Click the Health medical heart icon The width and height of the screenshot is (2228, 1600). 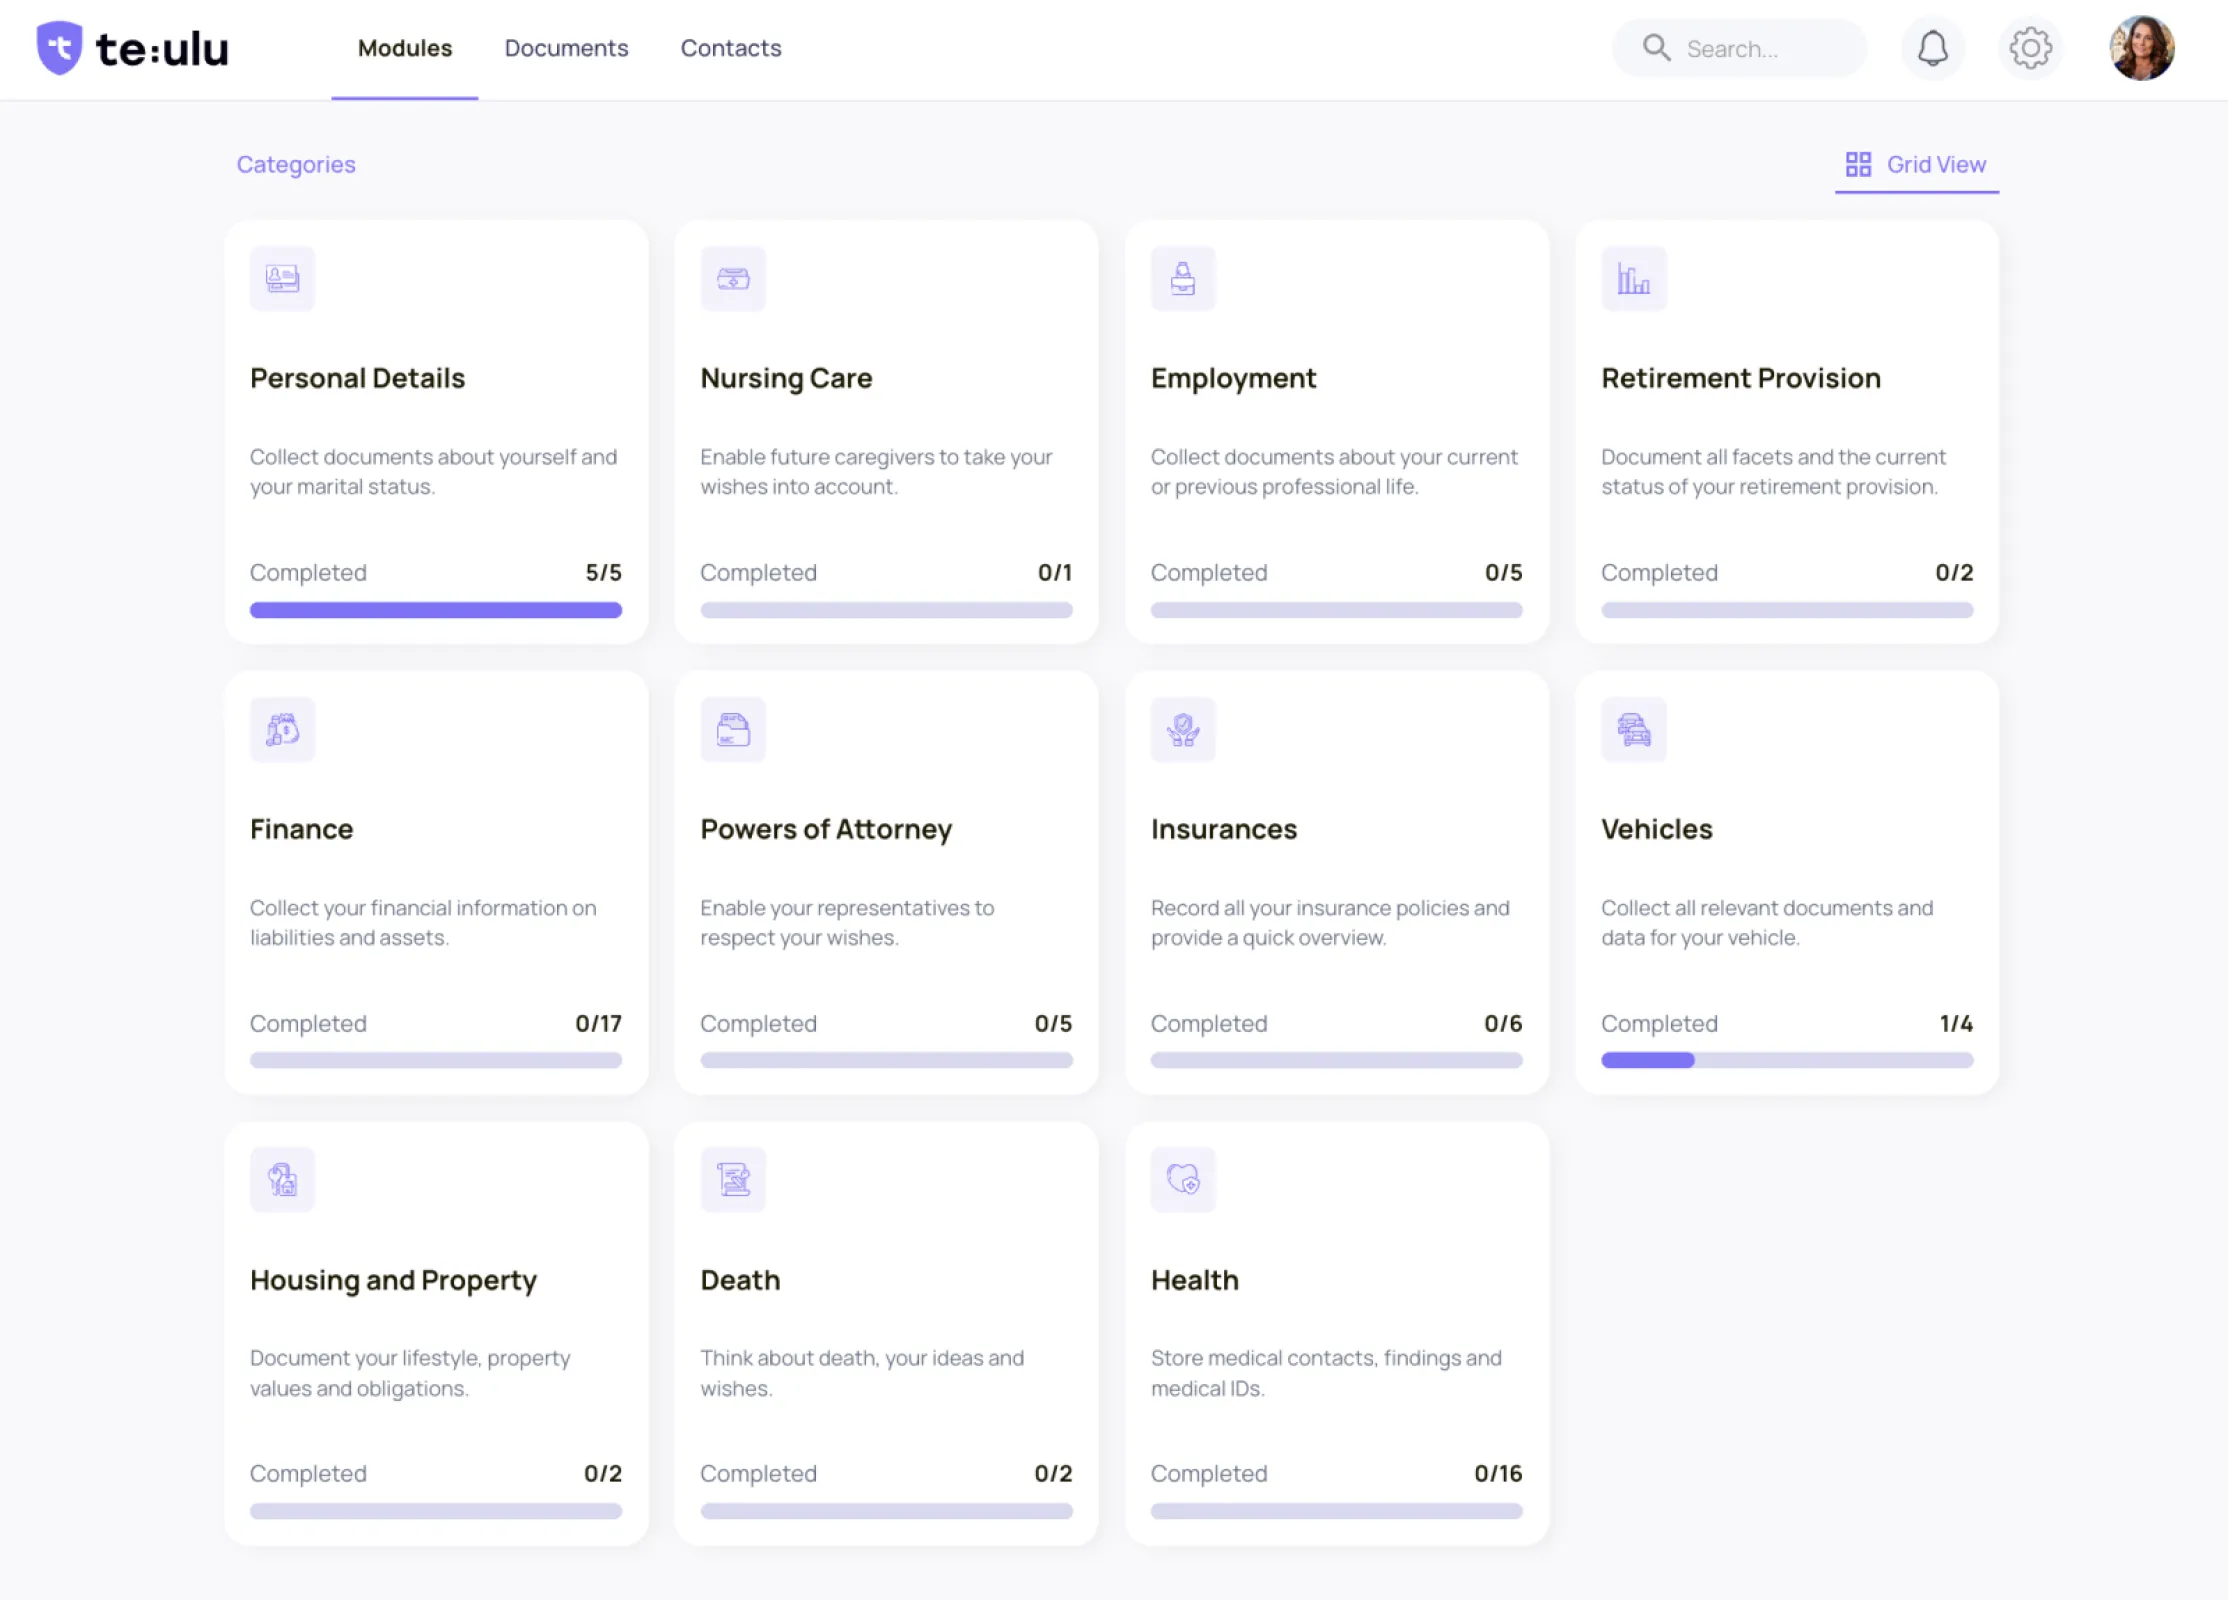(x=1183, y=1180)
